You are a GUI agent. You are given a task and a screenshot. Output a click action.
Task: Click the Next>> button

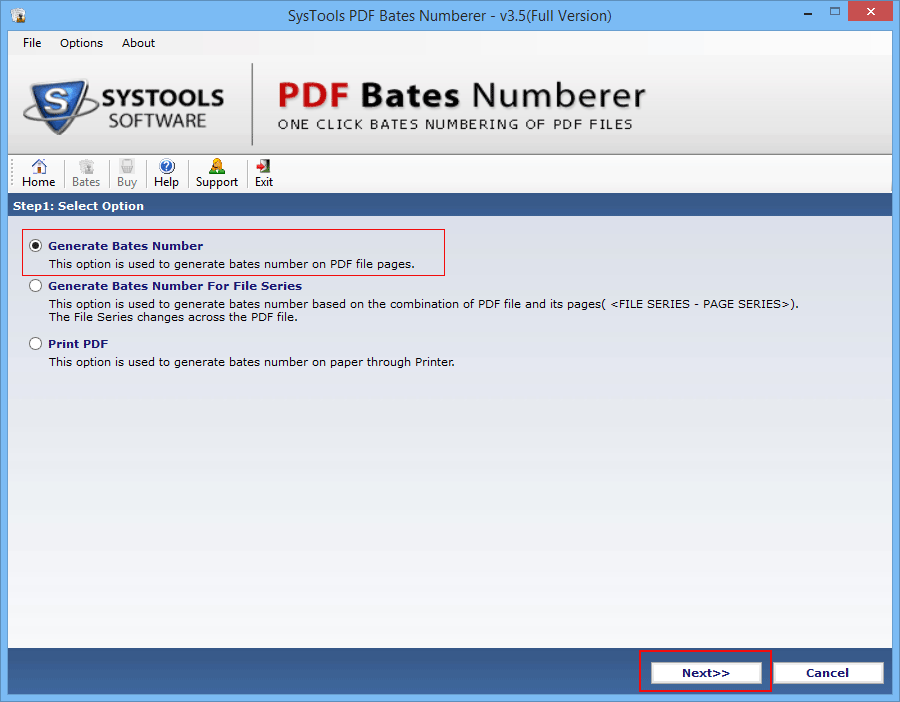pos(706,673)
